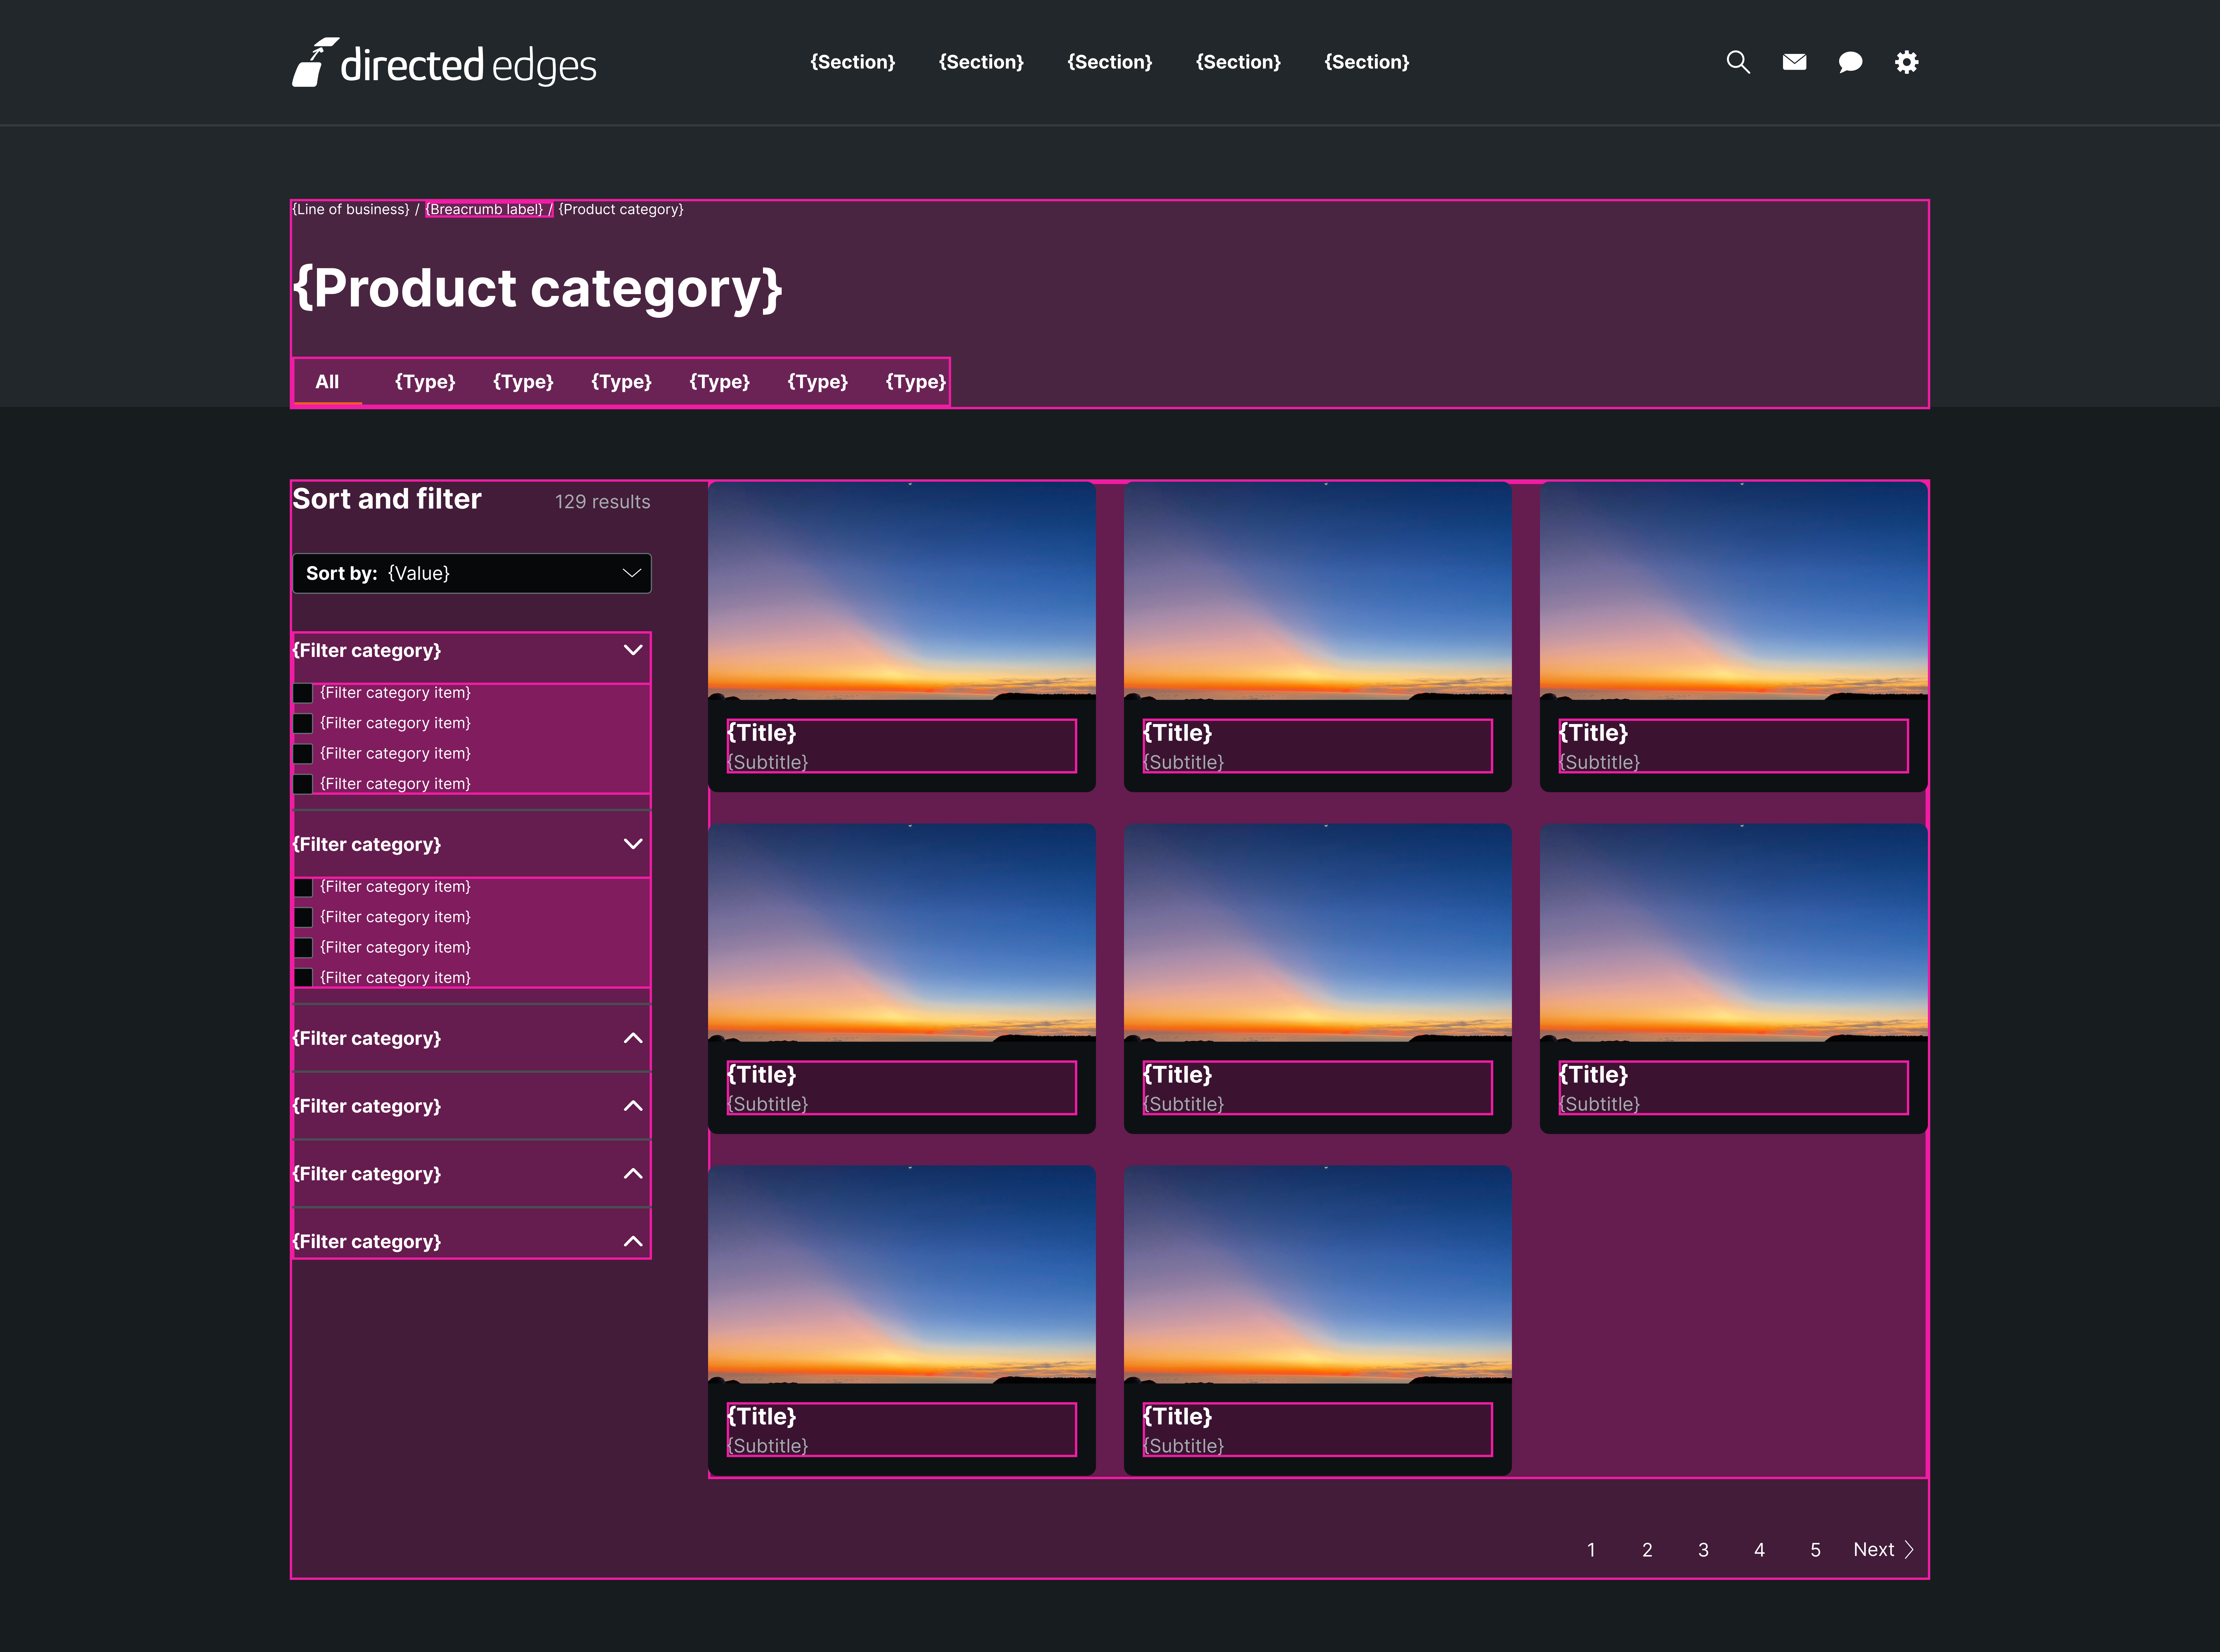The width and height of the screenshot is (2220, 1652).
Task: Click the search magnifier icon in header
Action: 1738,62
